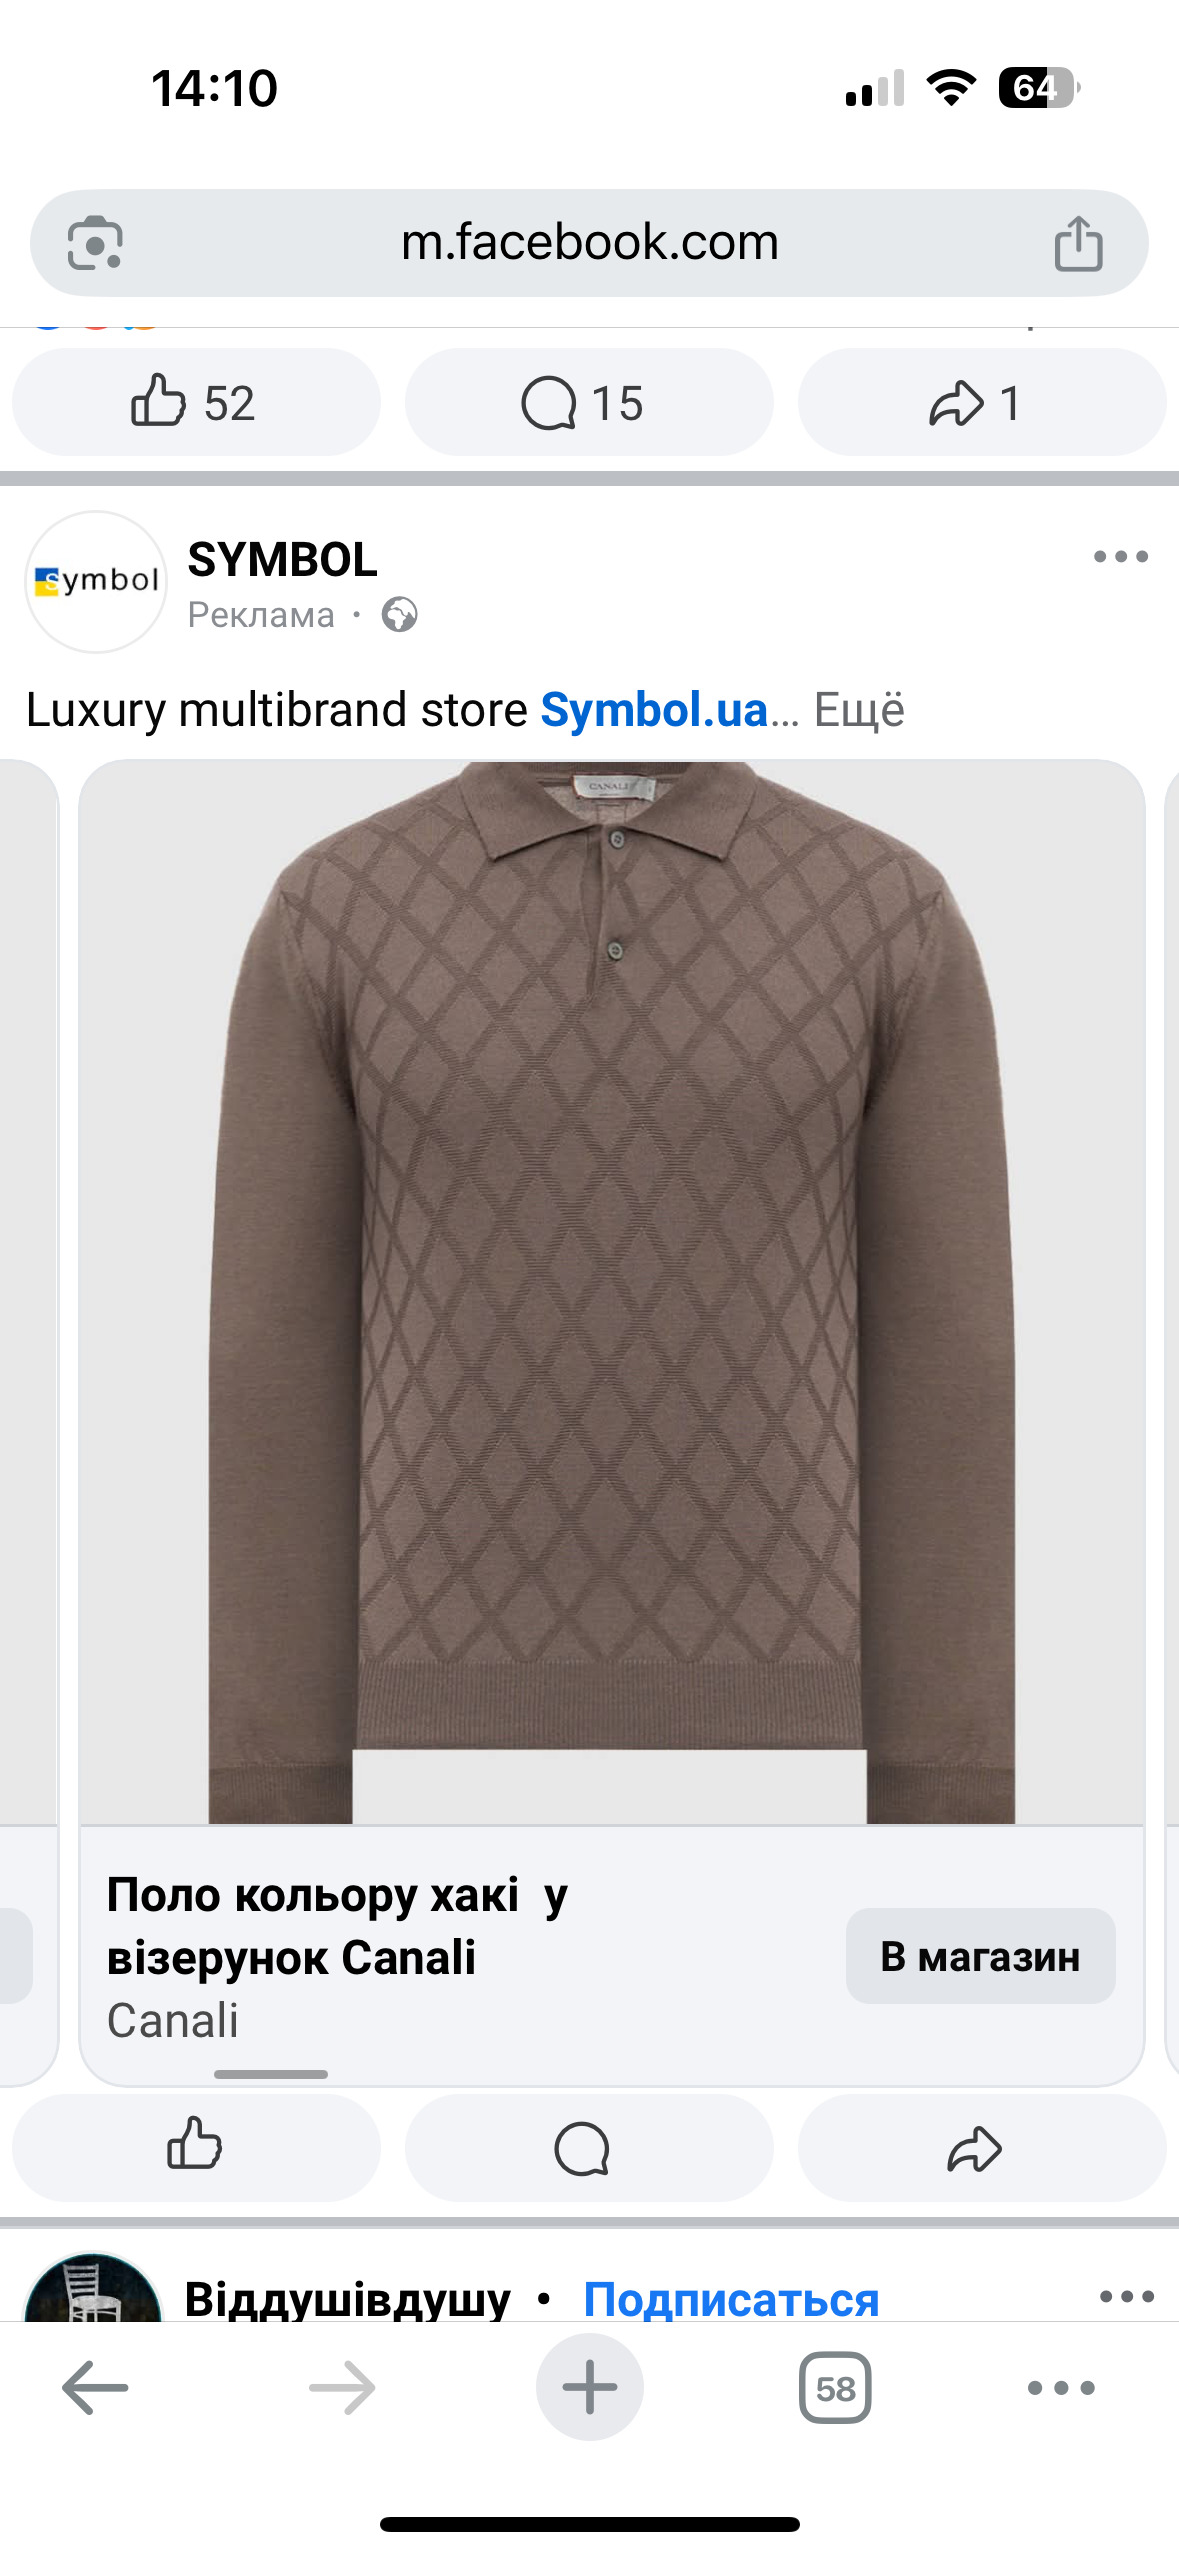Share the SYMBOL ad post
The width and height of the screenshot is (1179, 2556).
click(982, 2147)
